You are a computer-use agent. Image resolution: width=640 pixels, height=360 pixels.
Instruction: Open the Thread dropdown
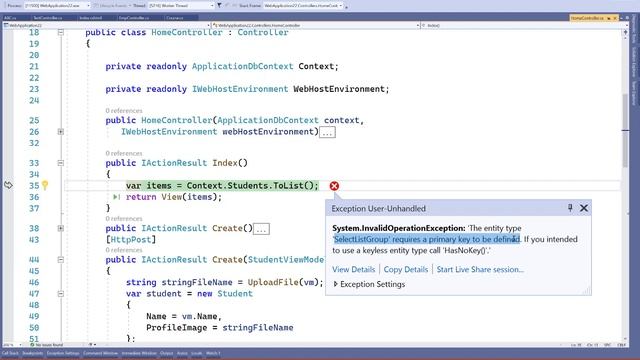[x=181, y=6]
